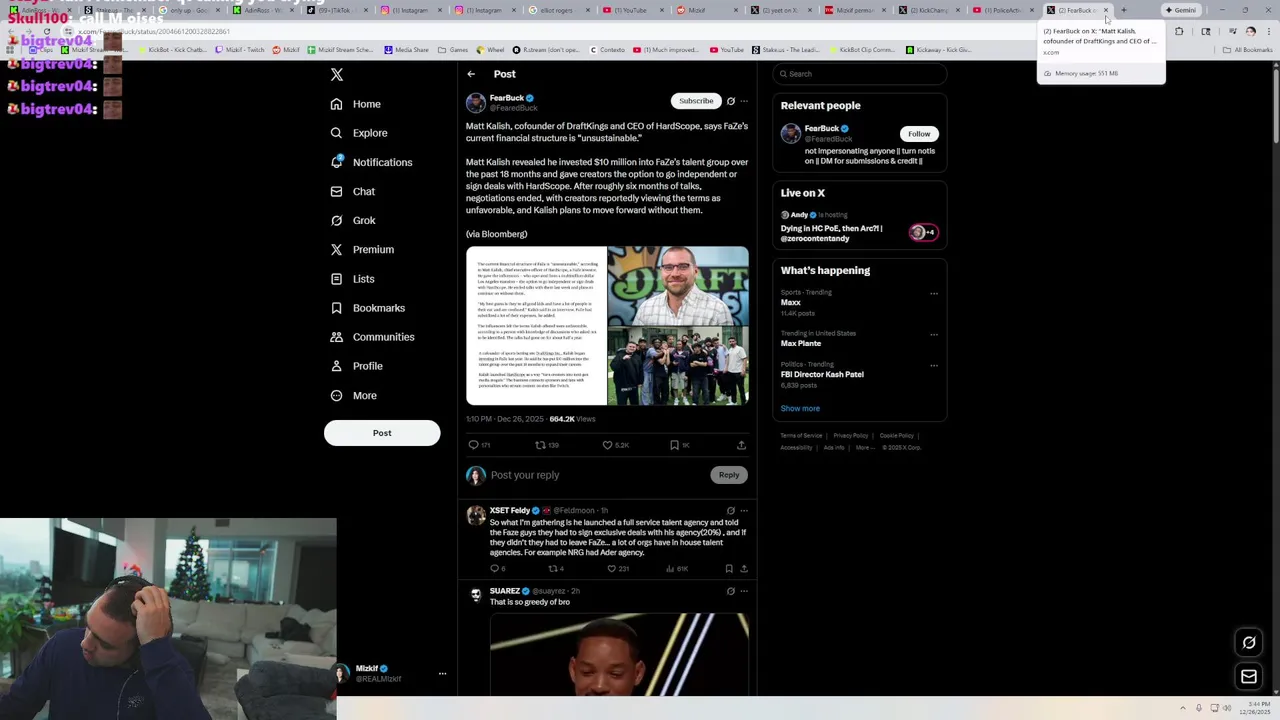The height and width of the screenshot is (720, 1280).
Task: Repost XSET Feldy's reply showing 4
Action: tap(556, 569)
